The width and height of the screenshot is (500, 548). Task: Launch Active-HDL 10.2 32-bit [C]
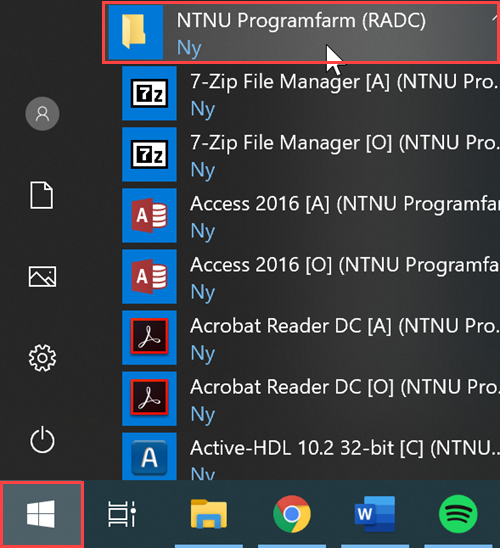(x=311, y=456)
